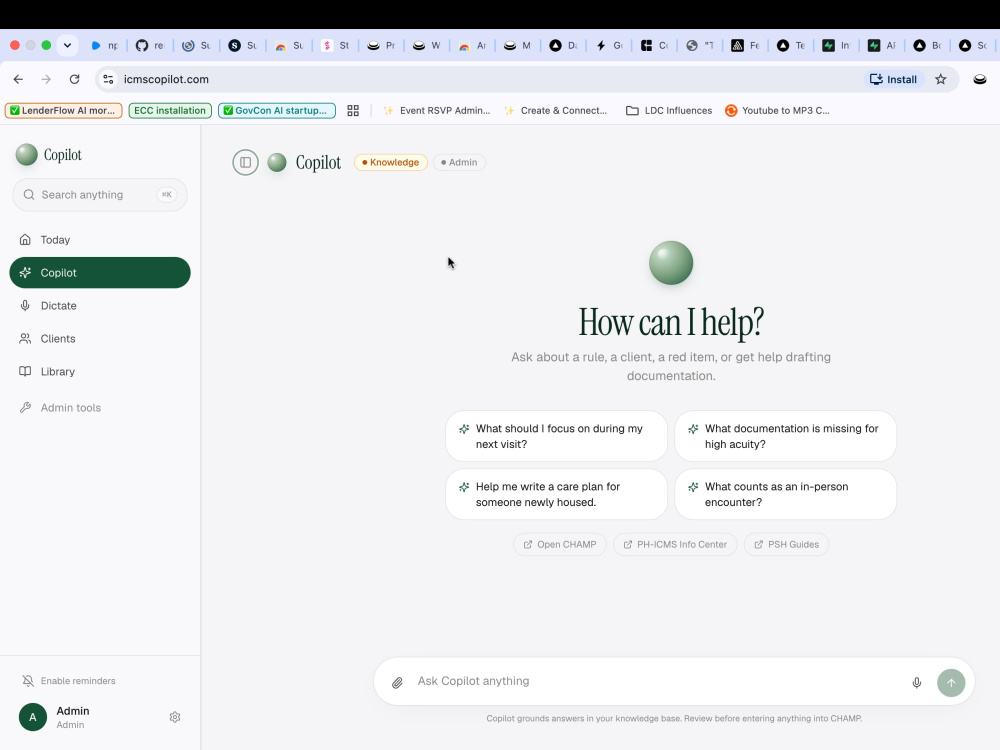Open site information icon in address bar
The width and height of the screenshot is (1000, 750).
pyautogui.click(x=108, y=79)
